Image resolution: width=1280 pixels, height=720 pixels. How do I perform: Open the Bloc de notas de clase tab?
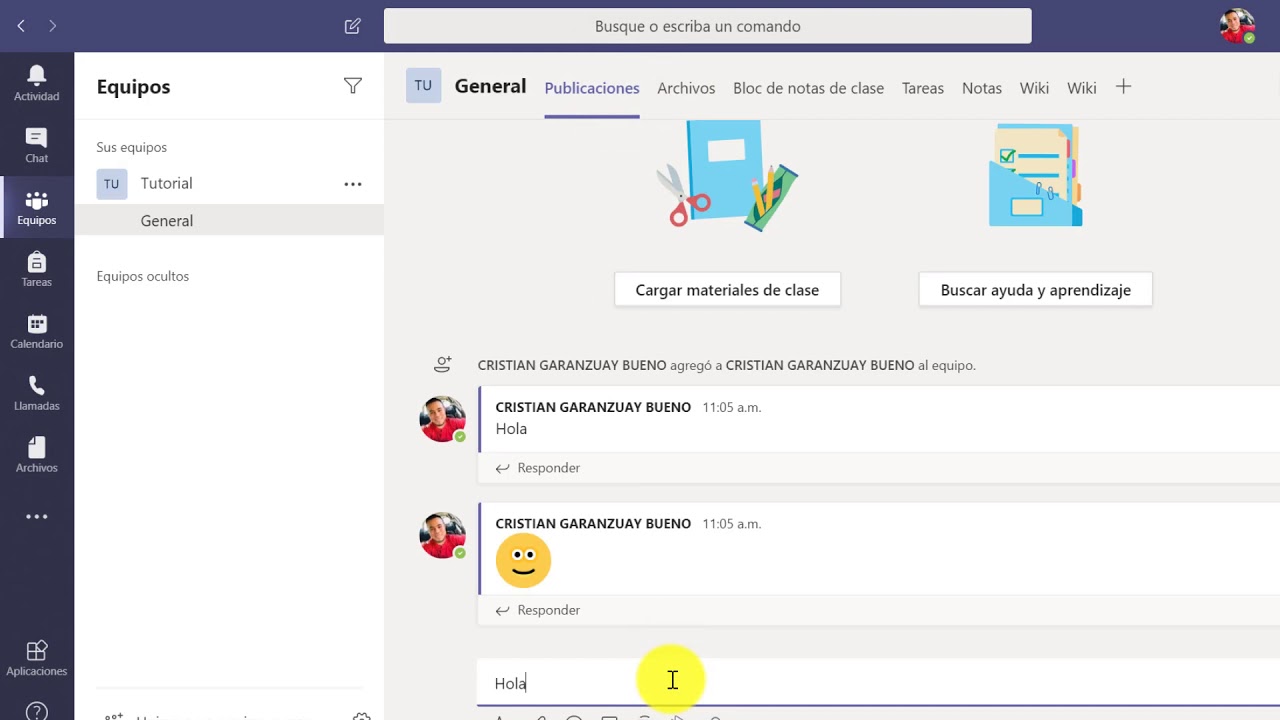tap(808, 88)
